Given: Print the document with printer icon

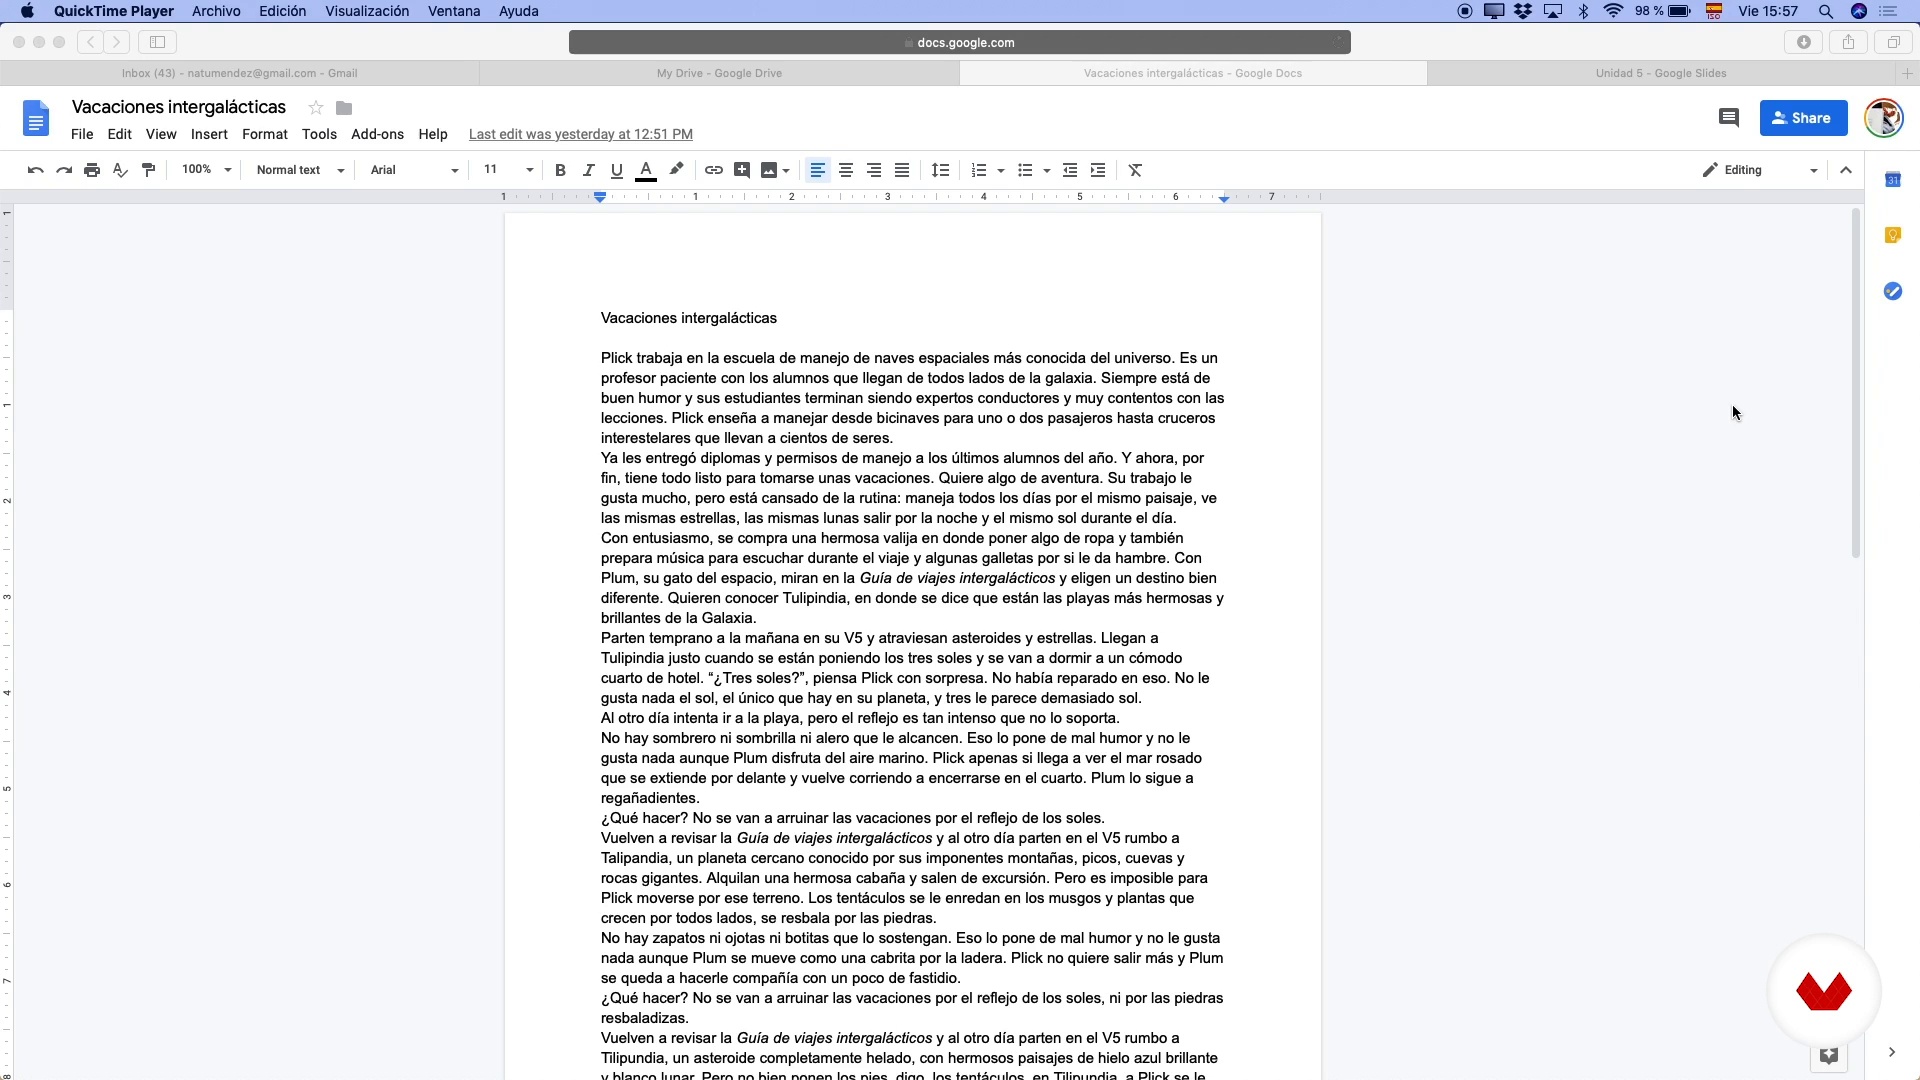Looking at the screenshot, I should [x=92, y=170].
